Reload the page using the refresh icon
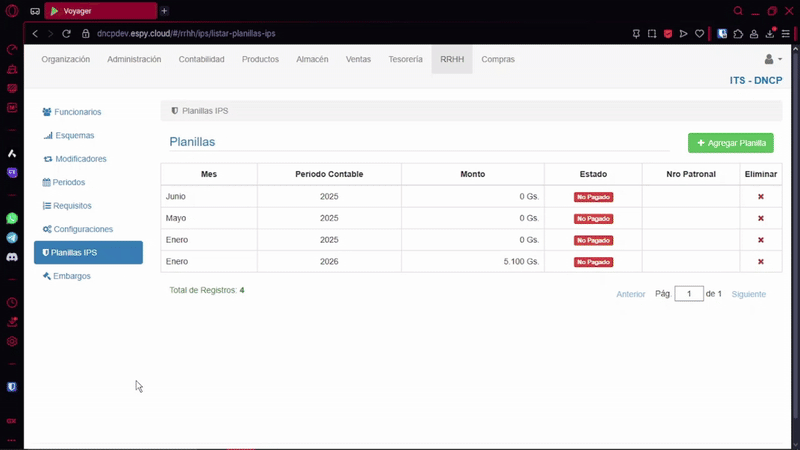 (67, 33)
